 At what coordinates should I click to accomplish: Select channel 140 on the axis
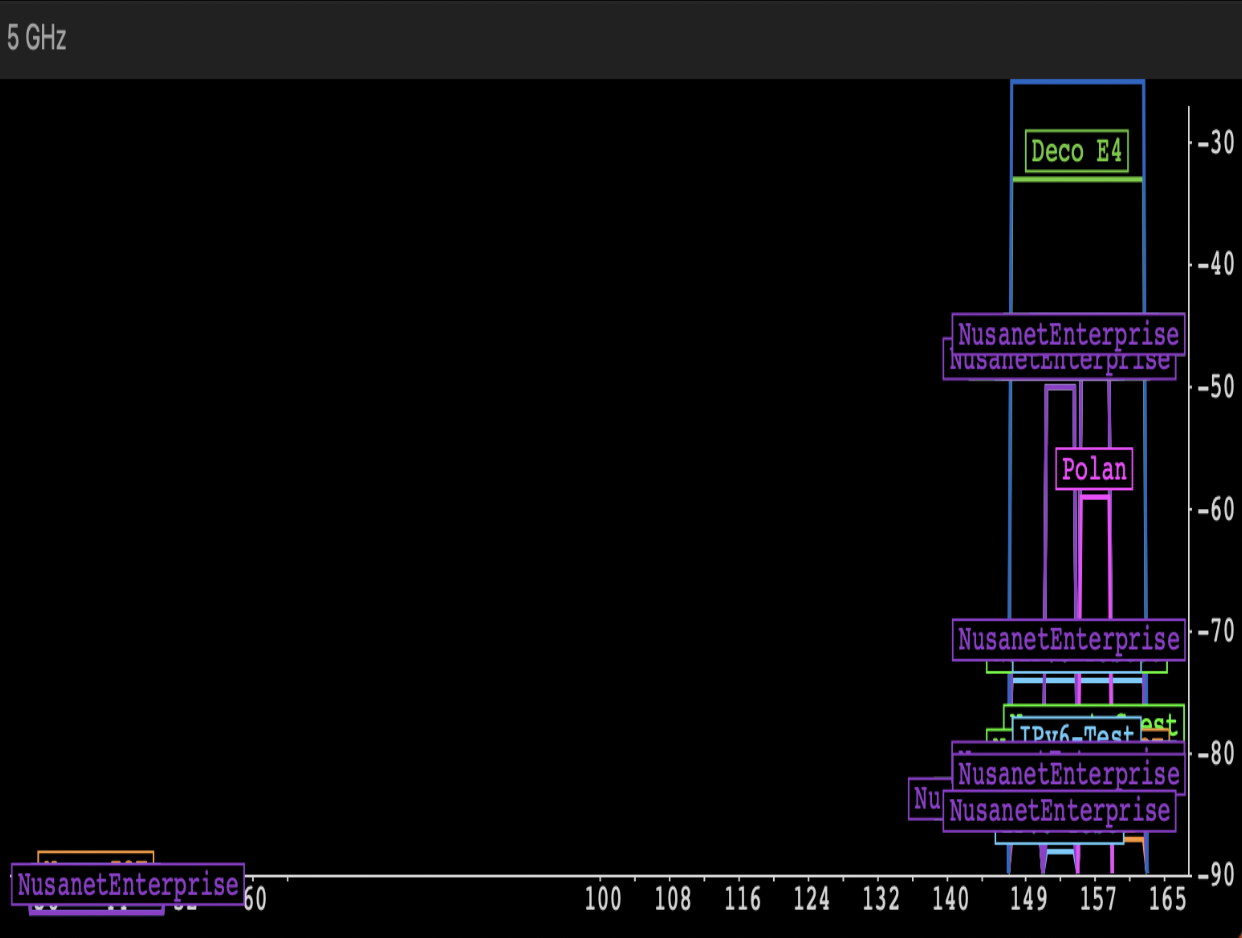pyautogui.click(x=950, y=900)
